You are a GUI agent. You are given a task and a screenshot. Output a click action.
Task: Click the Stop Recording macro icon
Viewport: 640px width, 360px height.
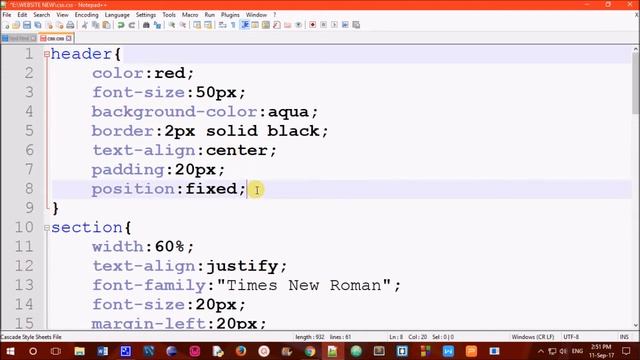click(324, 25)
